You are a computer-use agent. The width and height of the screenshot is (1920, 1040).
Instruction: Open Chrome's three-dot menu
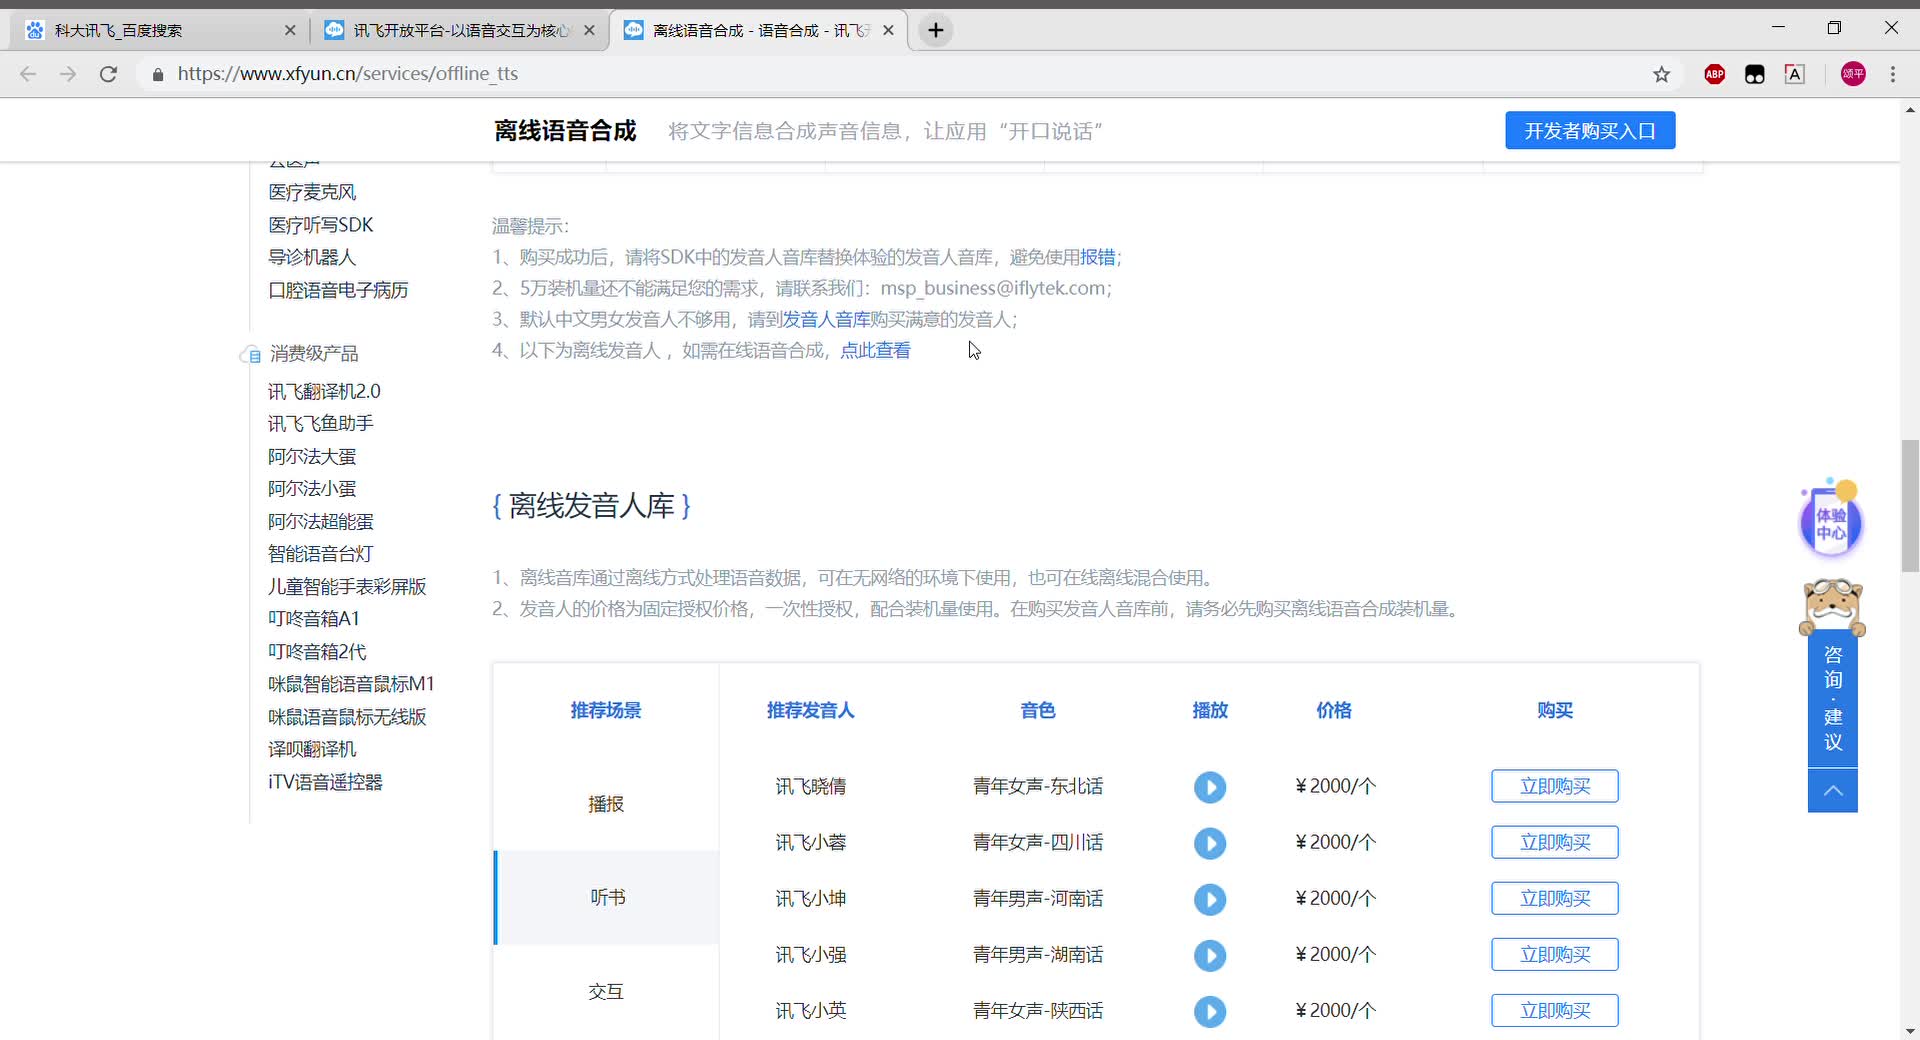tap(1893, 74)
